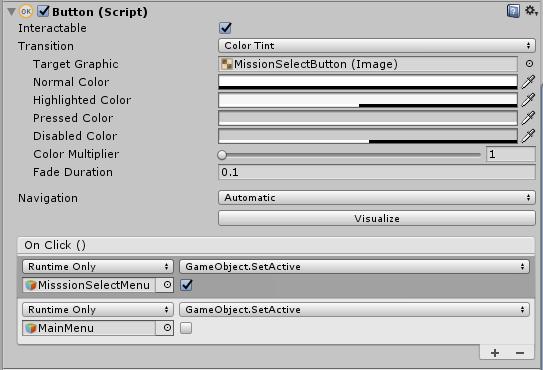
Task: Uncheck SetActive checkbox for MisssionSelectMenu
Action: pyautogui.click(x=186, y=285)
